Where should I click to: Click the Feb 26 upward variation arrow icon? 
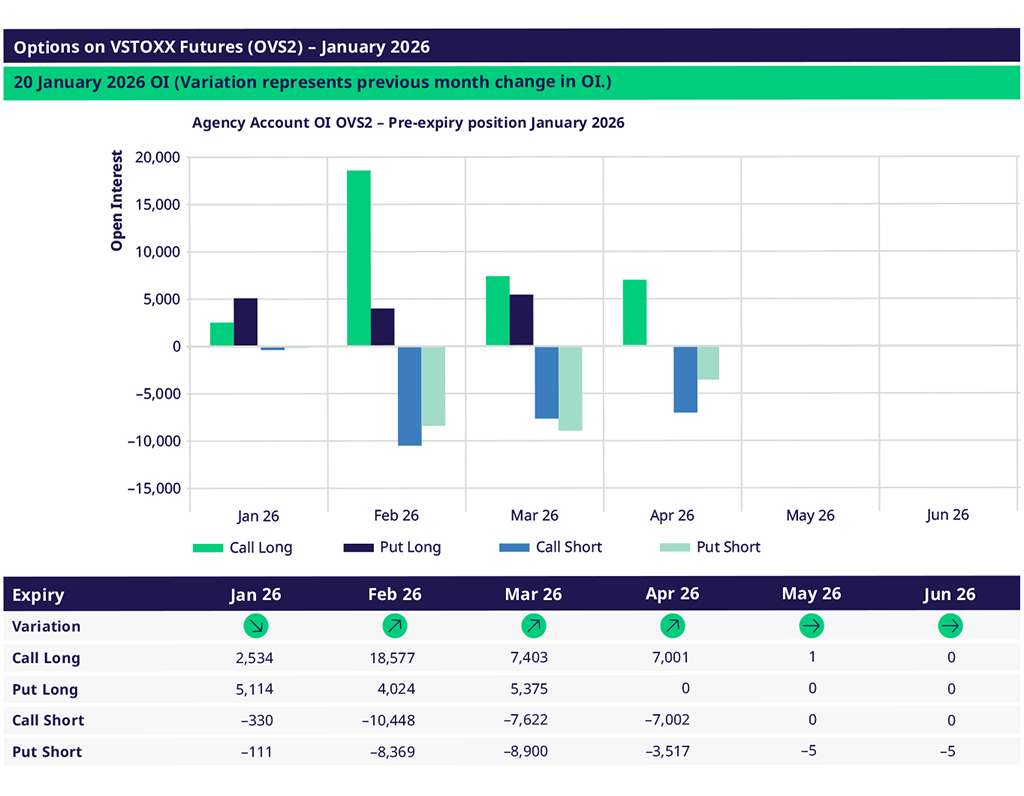pyautogui.click(x=395, y=627)
